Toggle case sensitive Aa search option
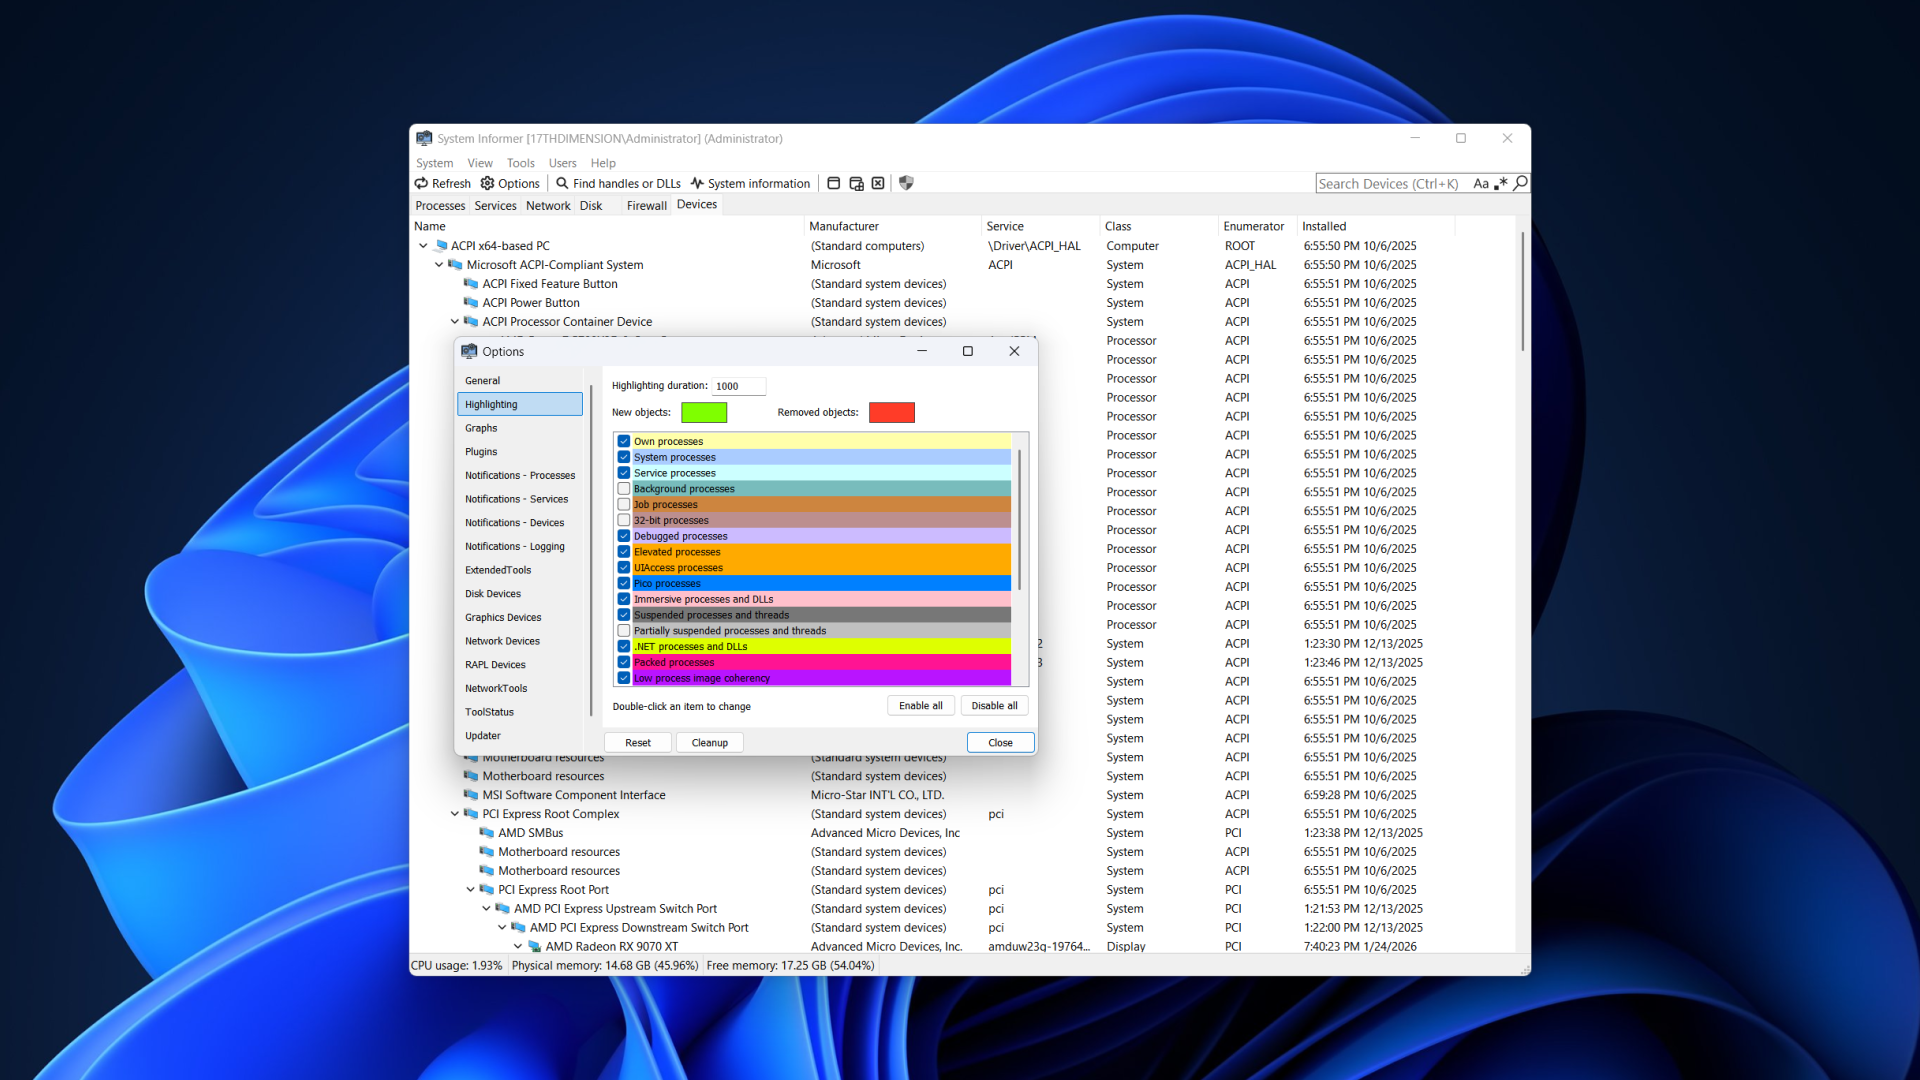This screenshot has width=1920, height=1080. pos(1481,184)
